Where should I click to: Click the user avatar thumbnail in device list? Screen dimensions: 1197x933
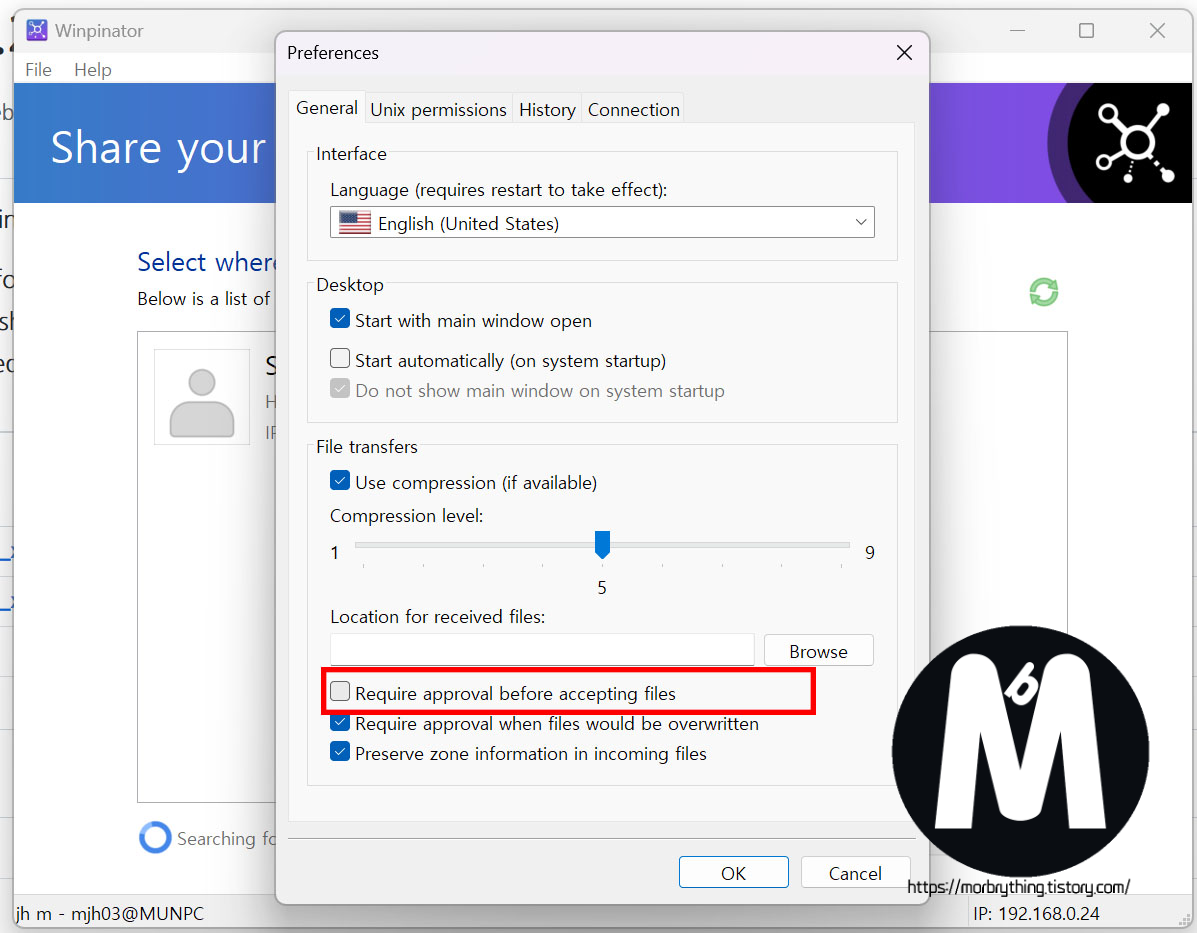click(202, 397)
